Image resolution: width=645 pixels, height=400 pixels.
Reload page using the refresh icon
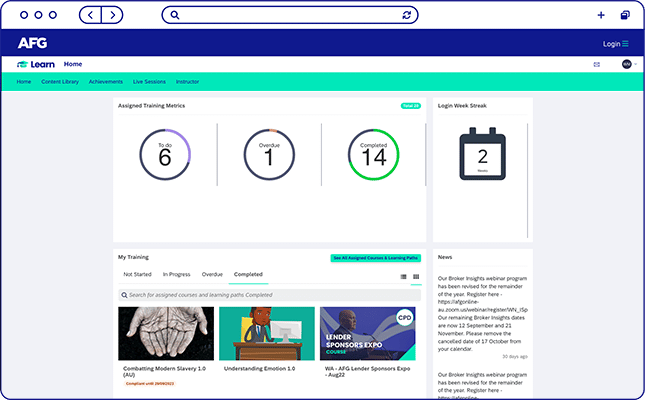click(406, 15)
